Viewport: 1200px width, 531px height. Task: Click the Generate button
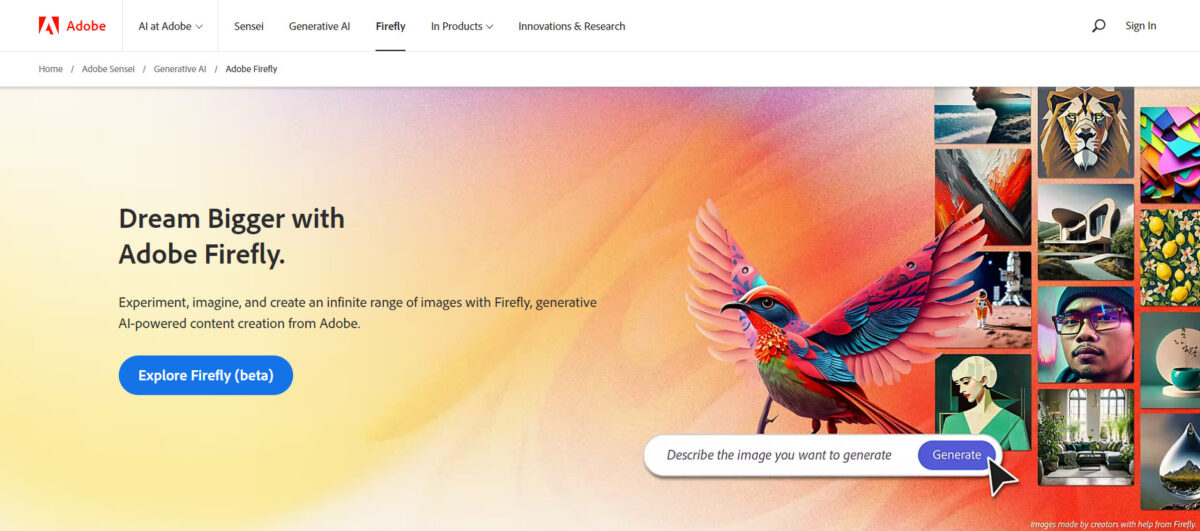[957, 455]
